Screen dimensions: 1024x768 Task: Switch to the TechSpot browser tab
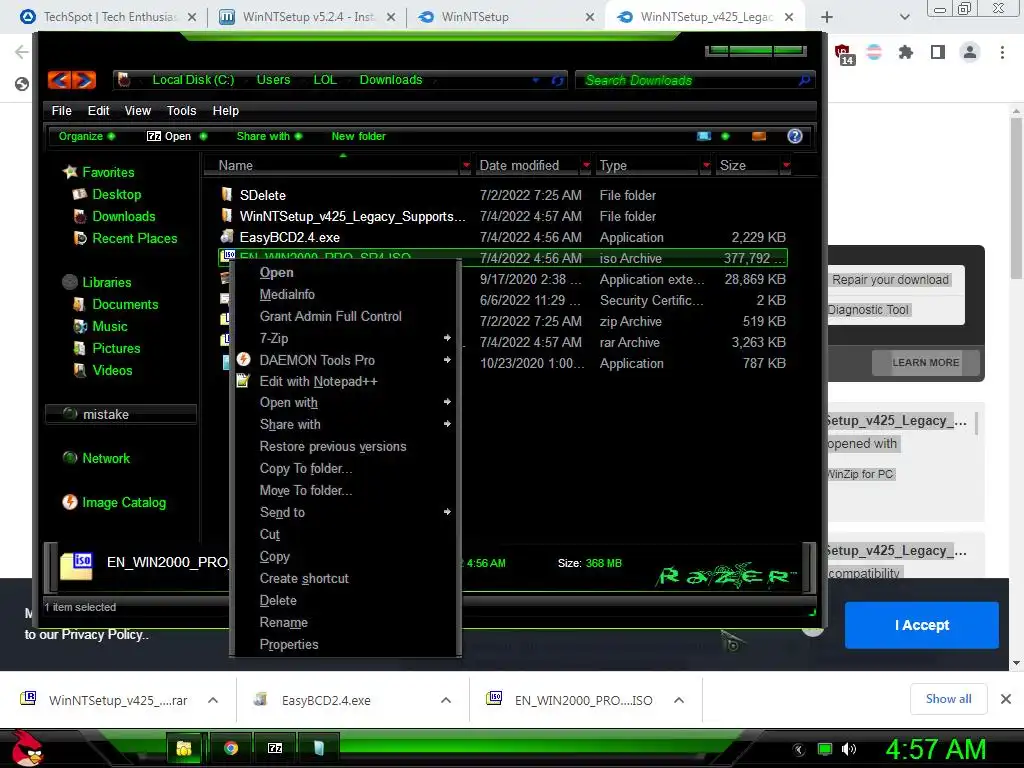pyautogui.click(x=109, y=17)
